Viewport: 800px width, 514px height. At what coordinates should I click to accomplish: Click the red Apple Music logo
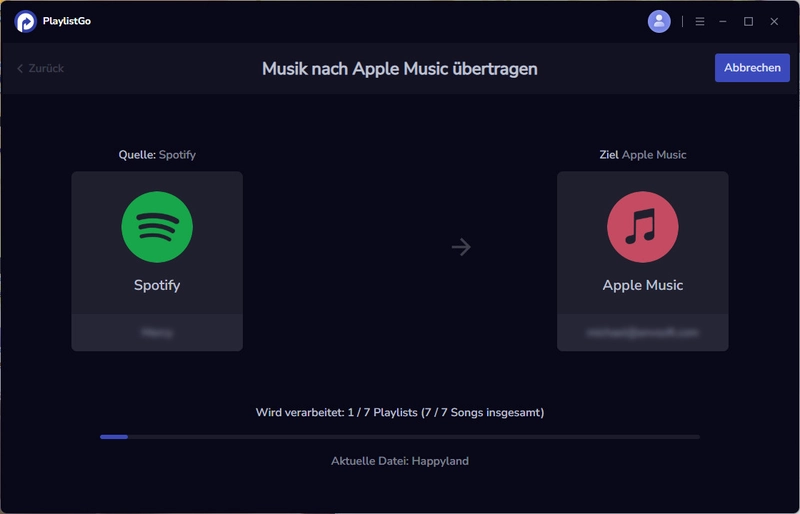[642, 227]
